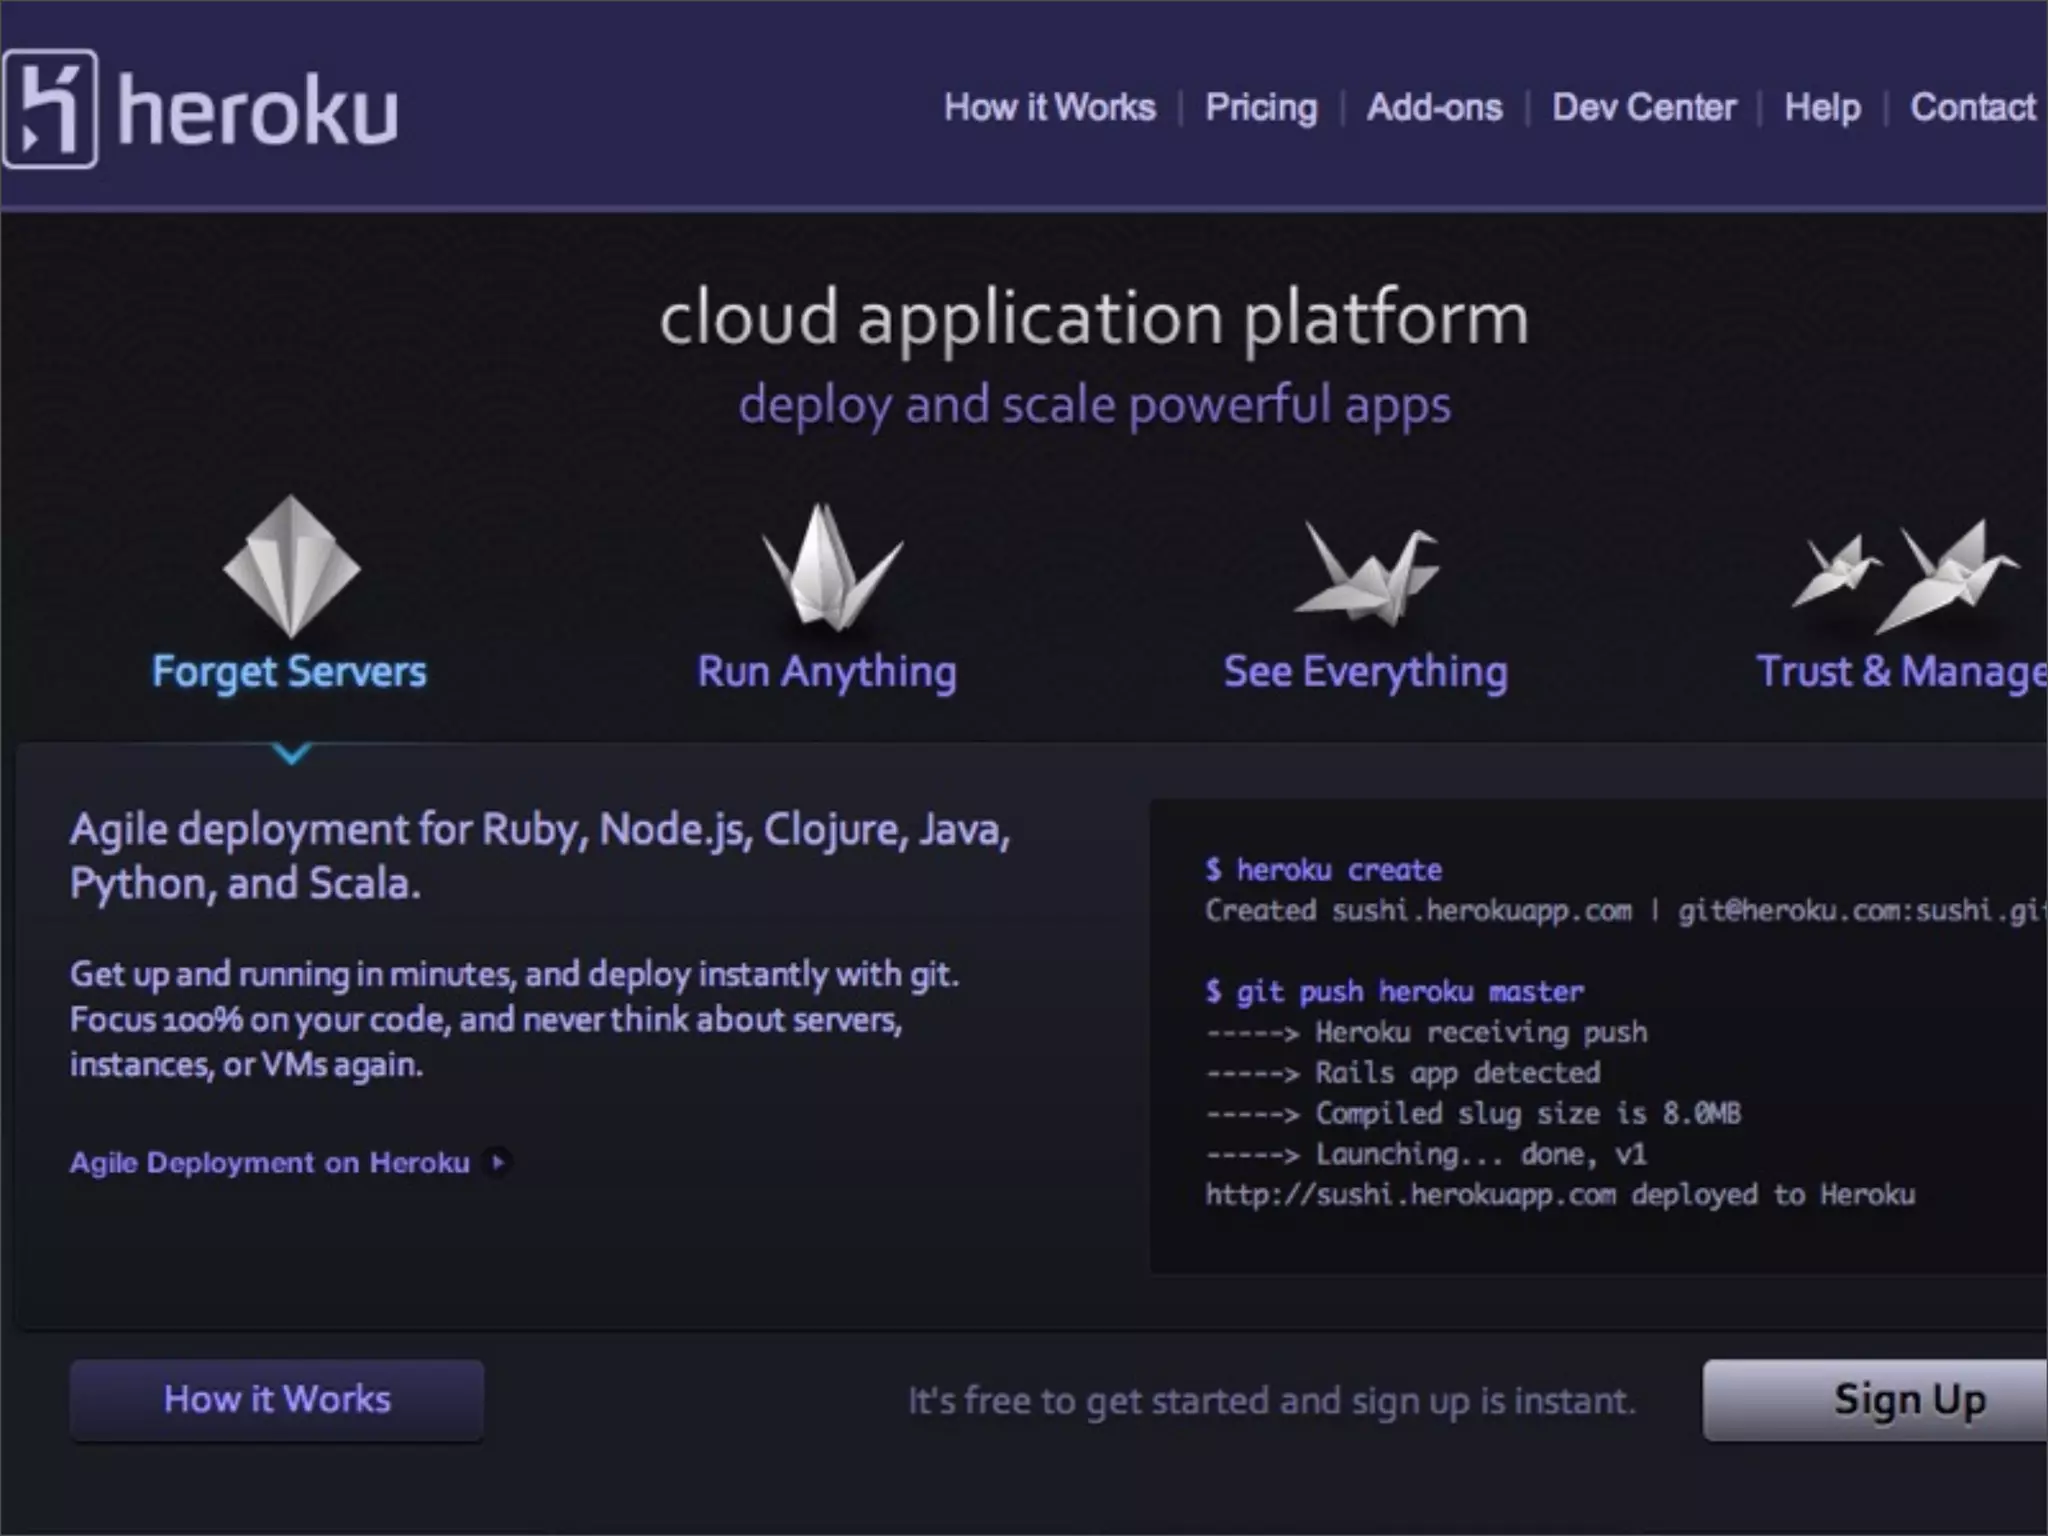2048x1536 pixels.
Task: Click the '$ git push heroku master' line
Action: pyautogui.click(x=1394, y=991)
